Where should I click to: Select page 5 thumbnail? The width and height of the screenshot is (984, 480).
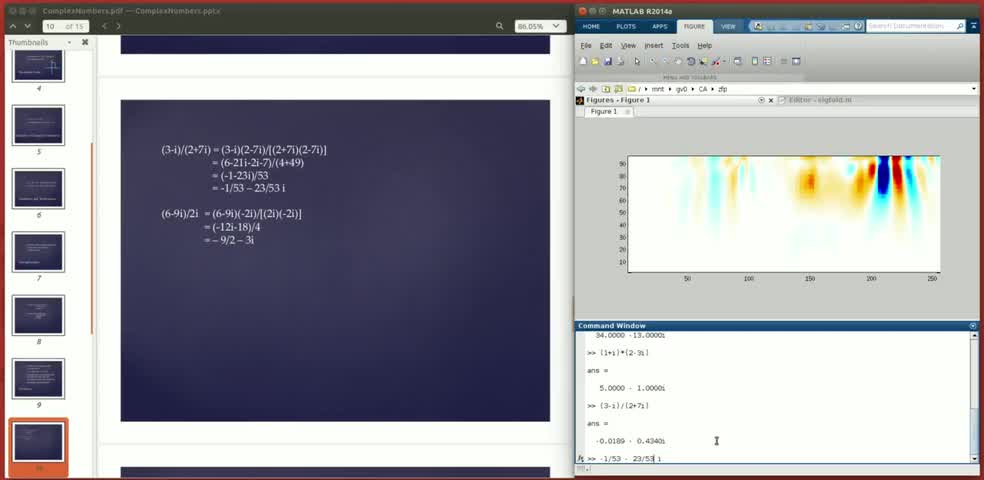pos(38,125)
